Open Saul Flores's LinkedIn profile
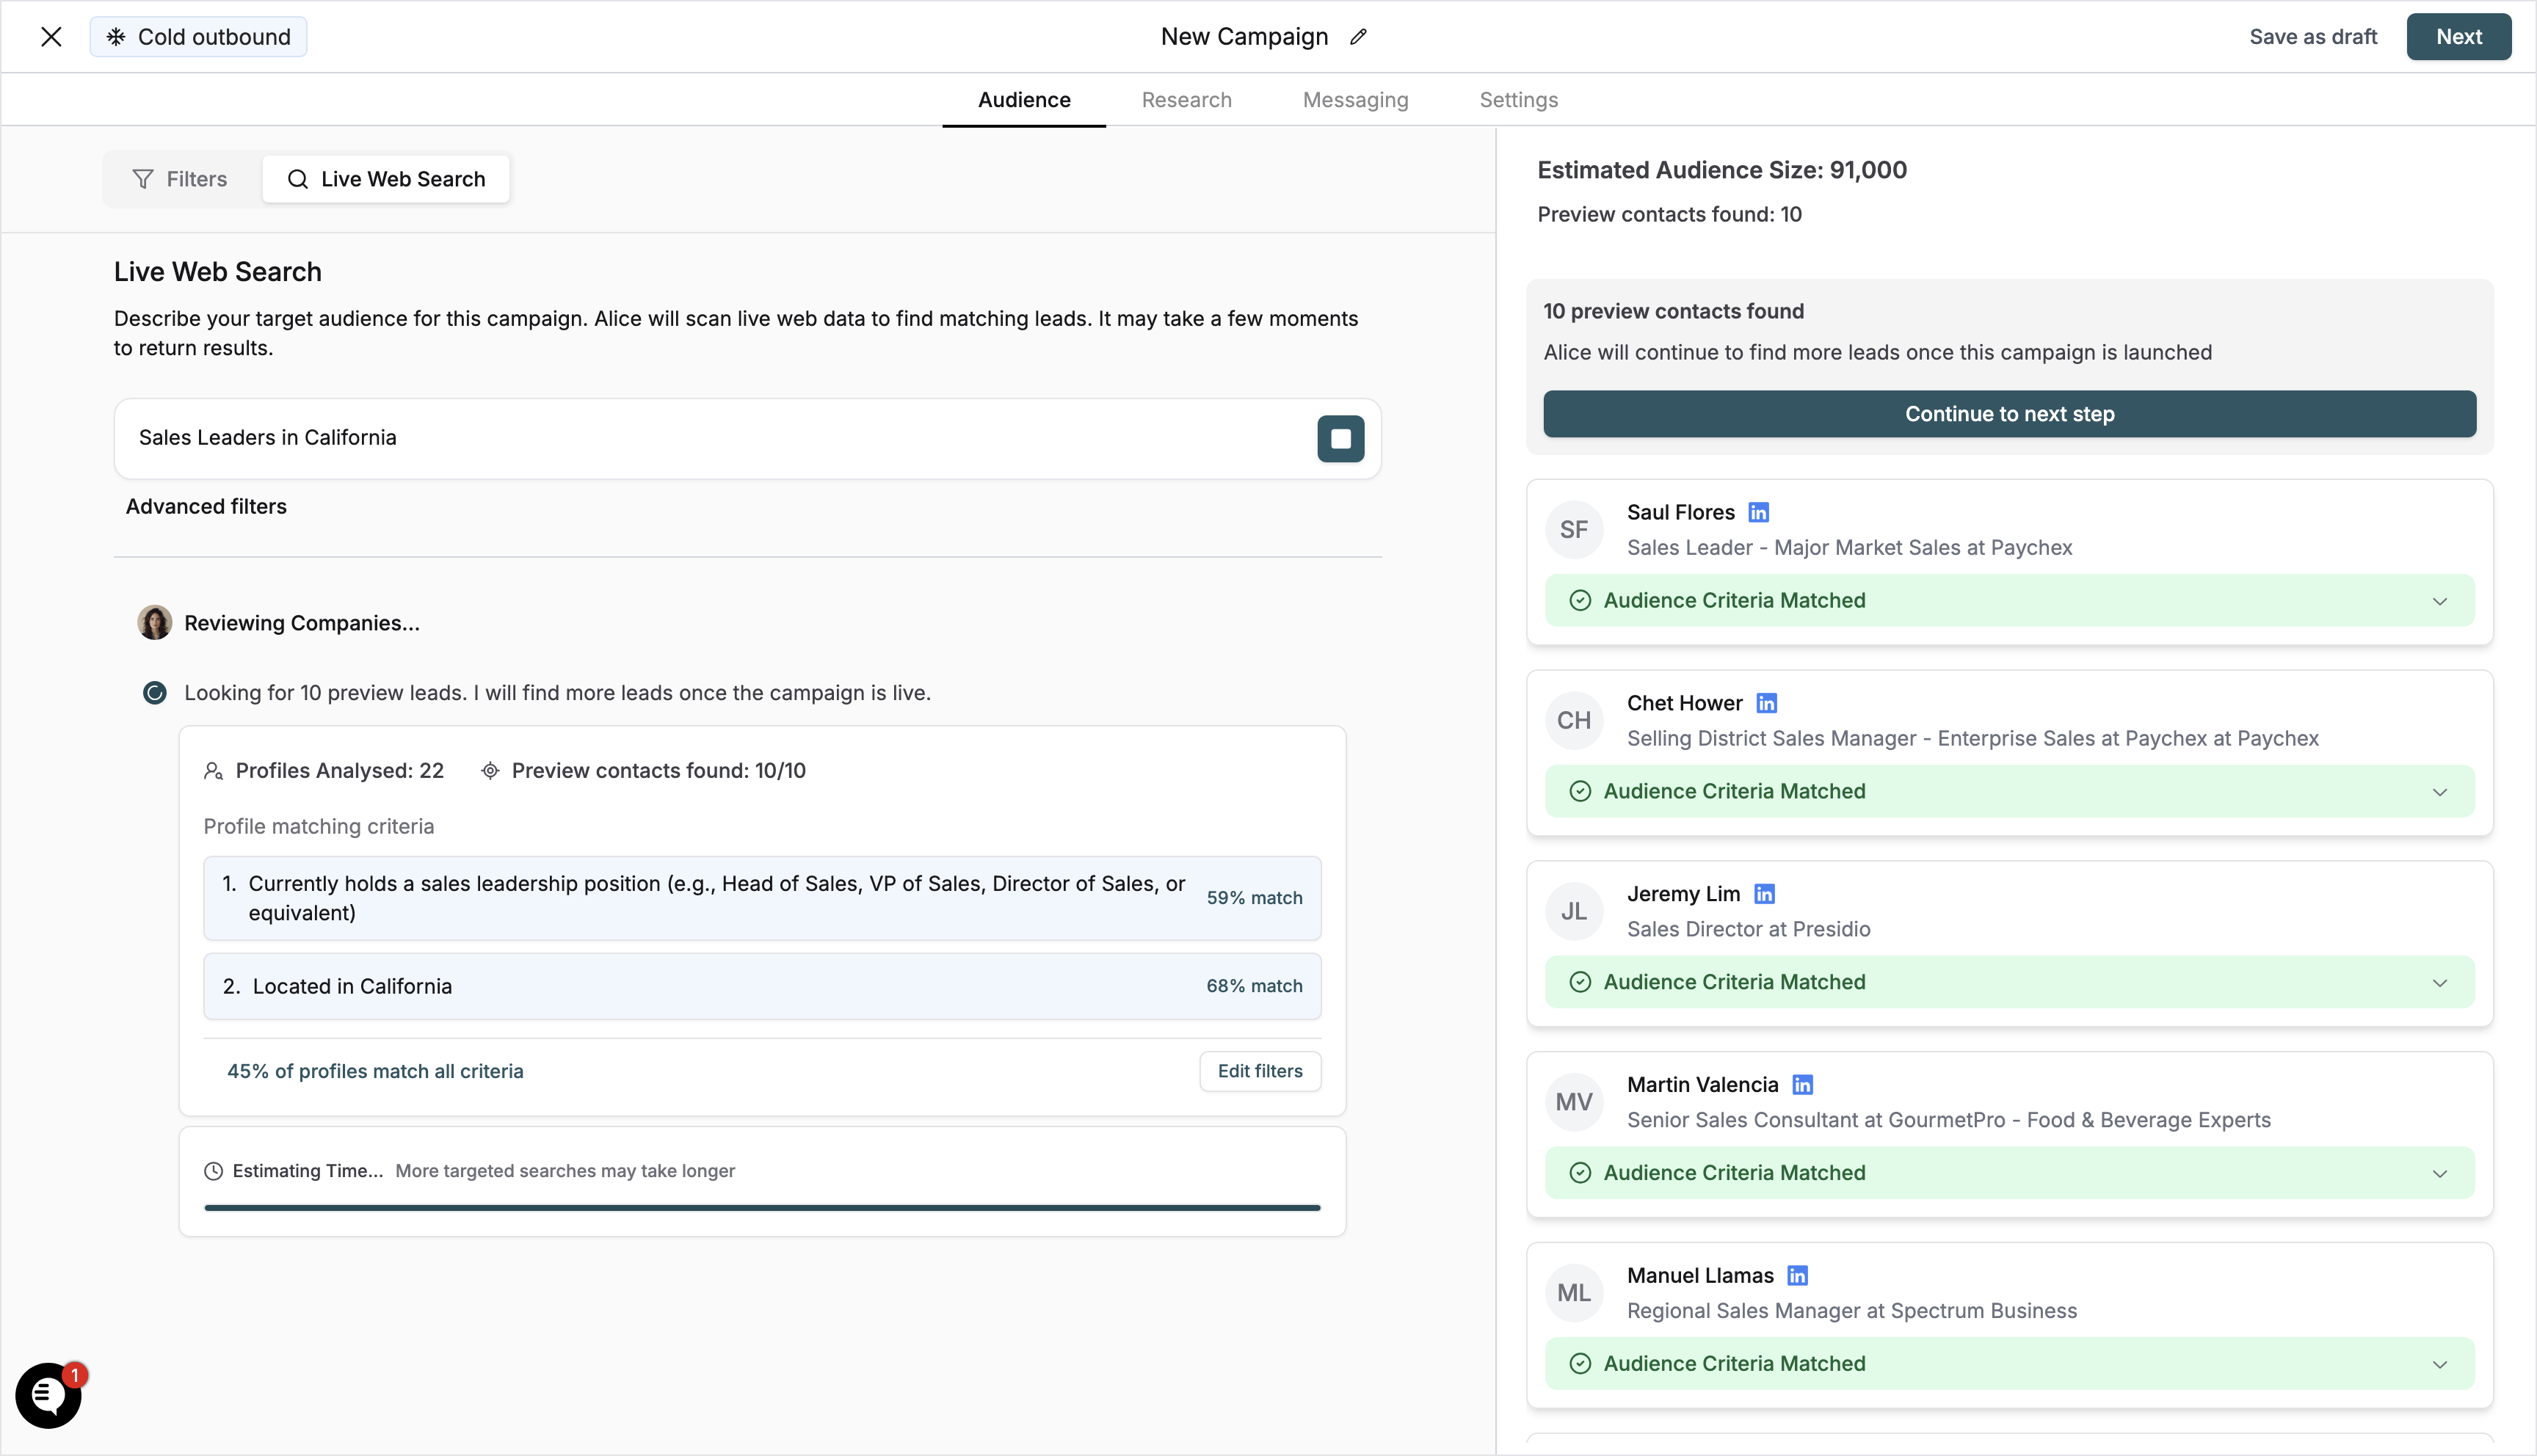Screen dimensions: 2537x1456 (1759, 511)
